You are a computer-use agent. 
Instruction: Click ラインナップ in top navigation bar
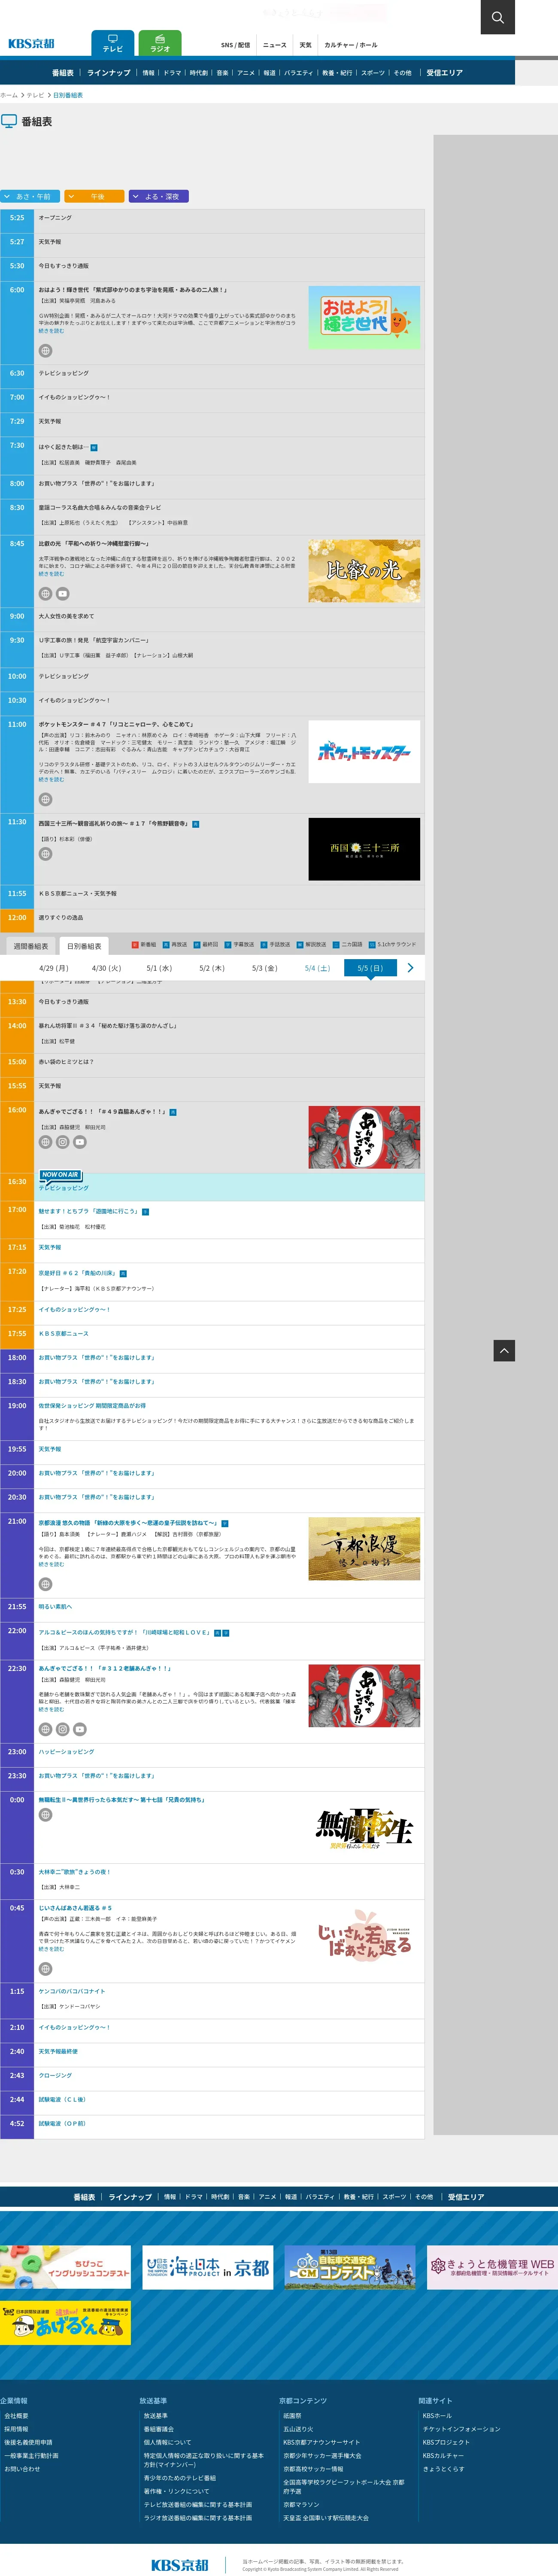tap(109, 73)
